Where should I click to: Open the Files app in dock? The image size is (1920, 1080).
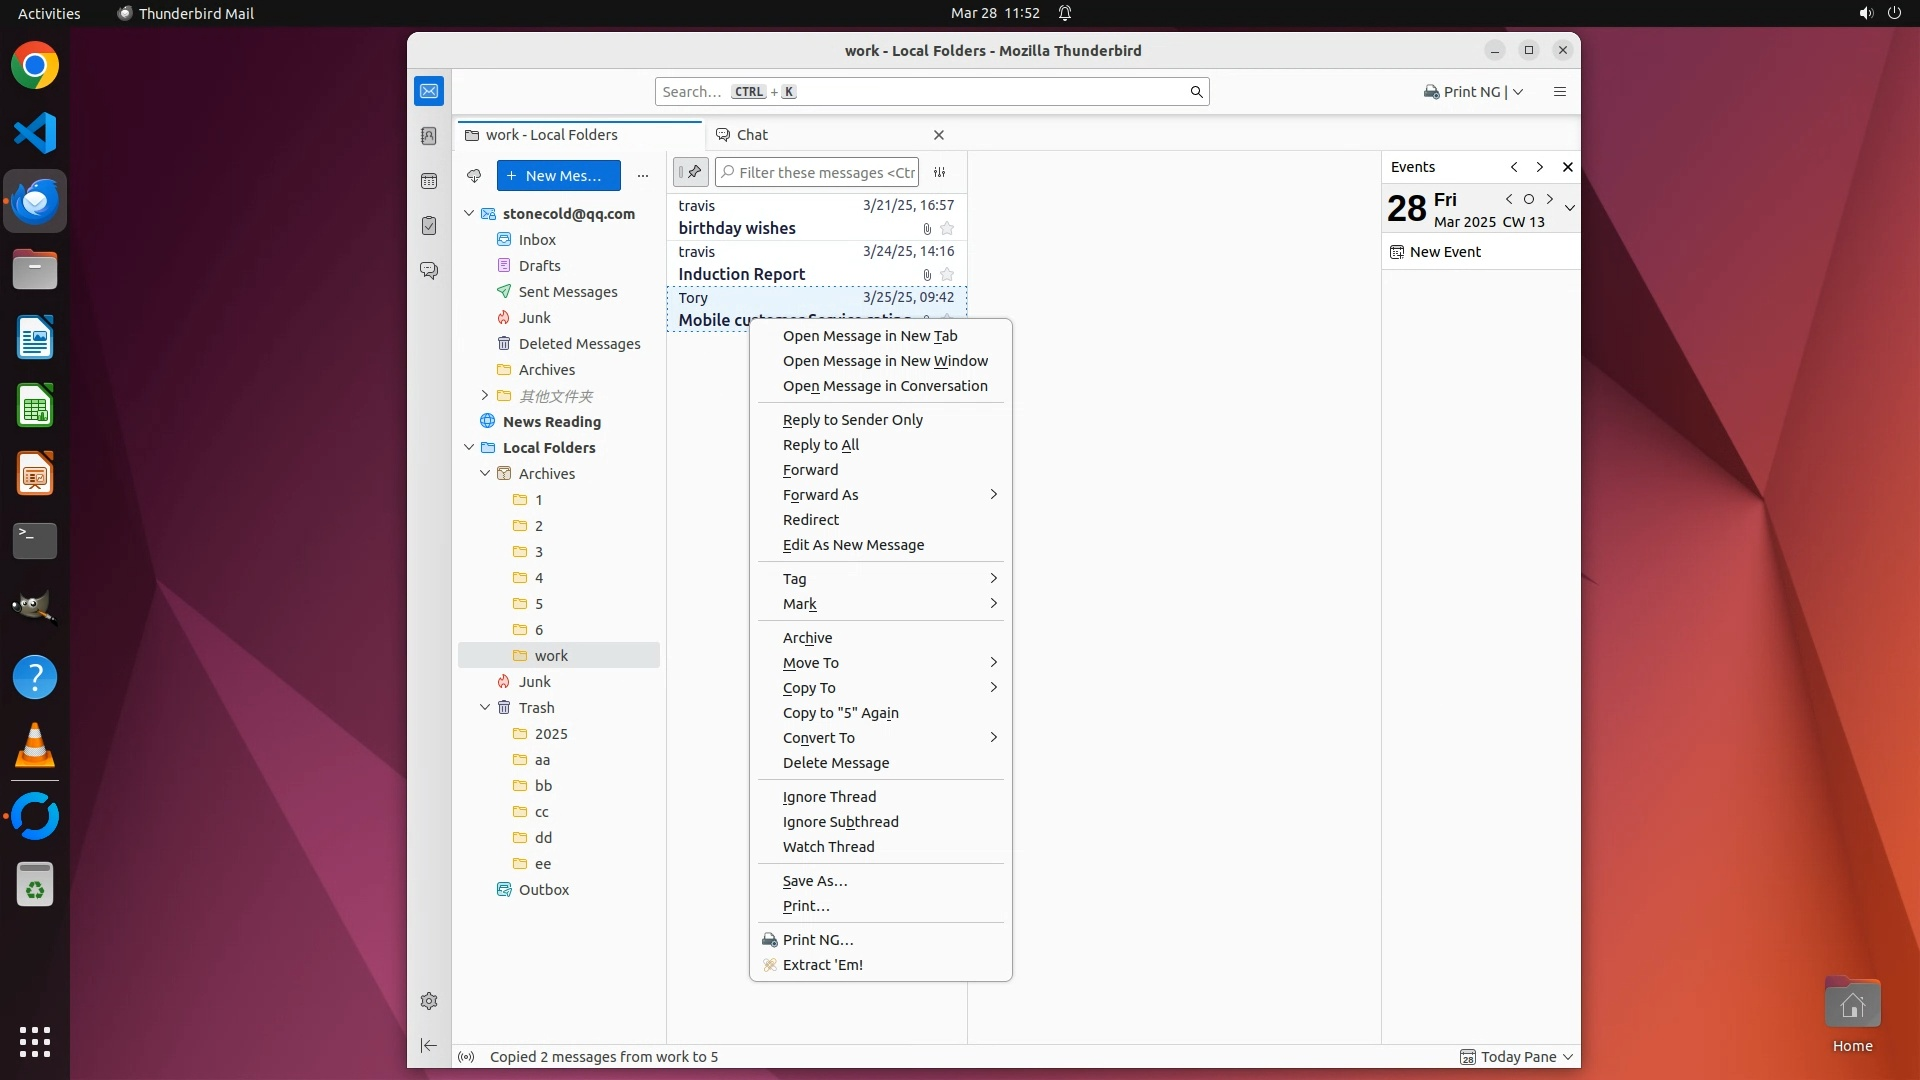(35, 270)
